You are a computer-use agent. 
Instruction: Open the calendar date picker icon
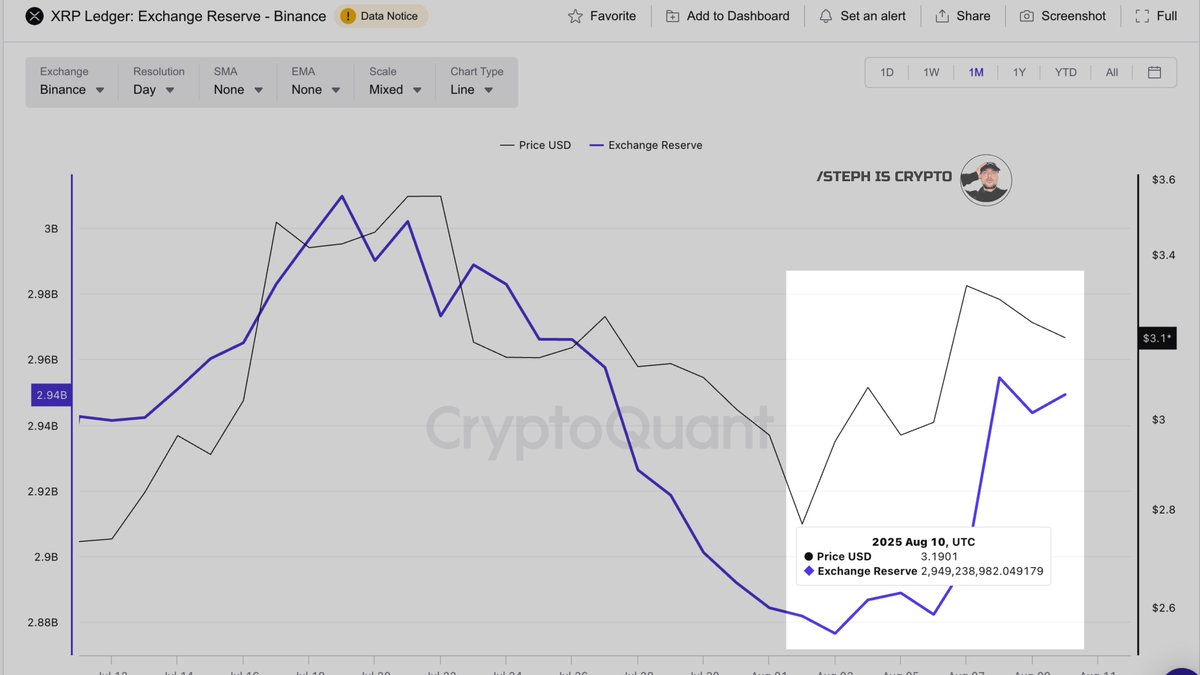[x=1155, y=72]
